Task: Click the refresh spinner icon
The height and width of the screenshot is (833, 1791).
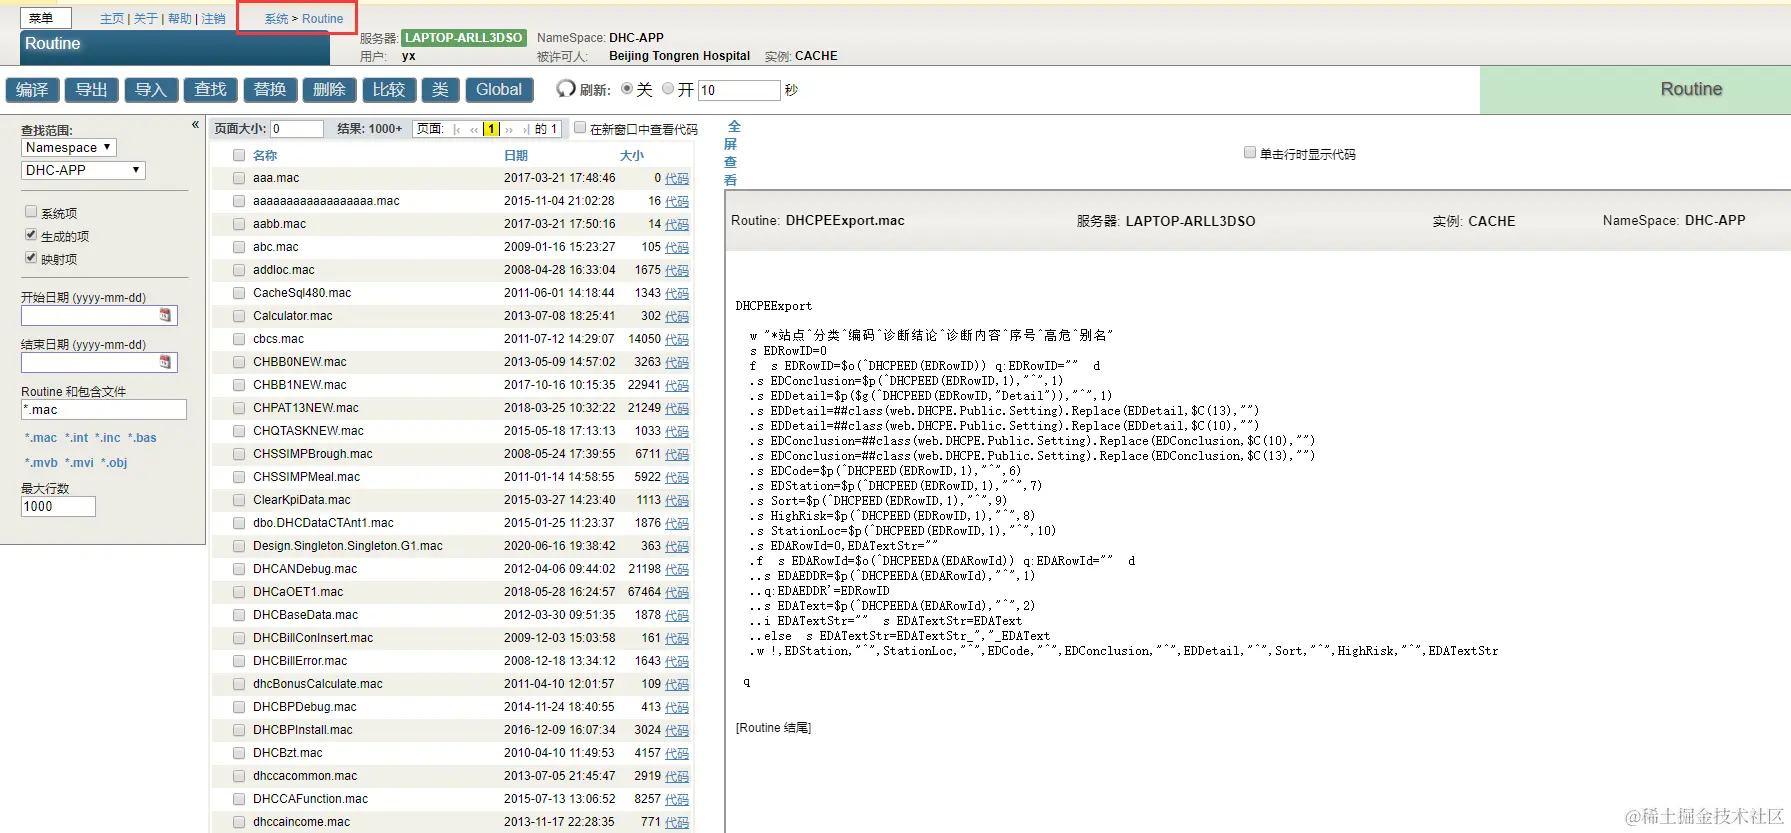Action: (566, 89)
